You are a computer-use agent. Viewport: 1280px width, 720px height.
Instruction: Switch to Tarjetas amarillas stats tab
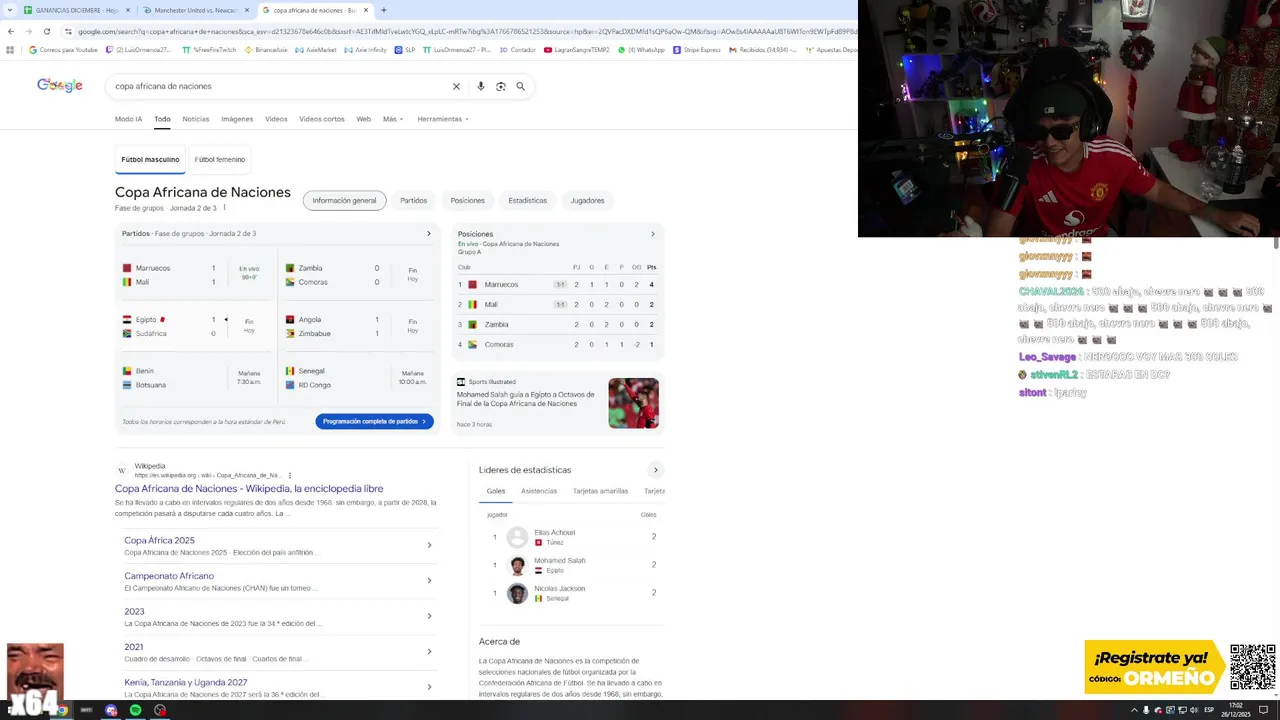tap(600, 491)
